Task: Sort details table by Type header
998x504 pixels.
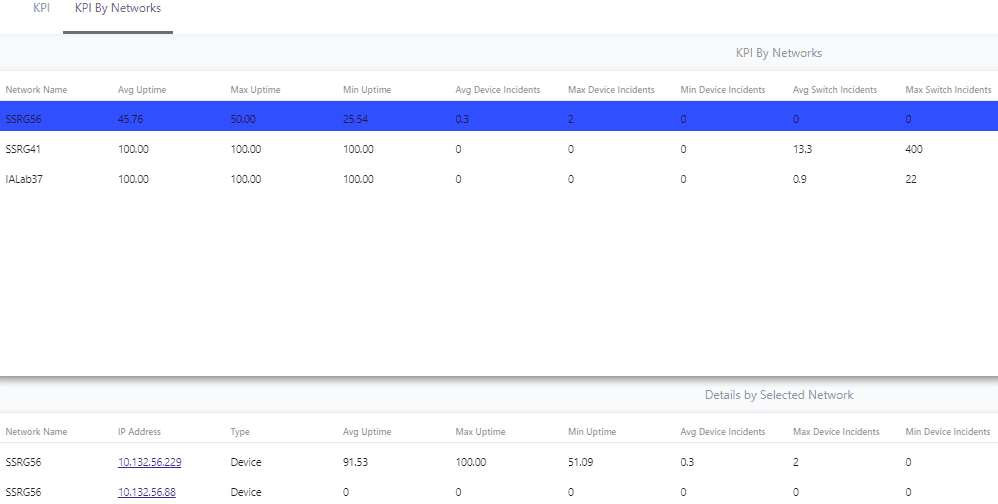Action: pos(240,431)
